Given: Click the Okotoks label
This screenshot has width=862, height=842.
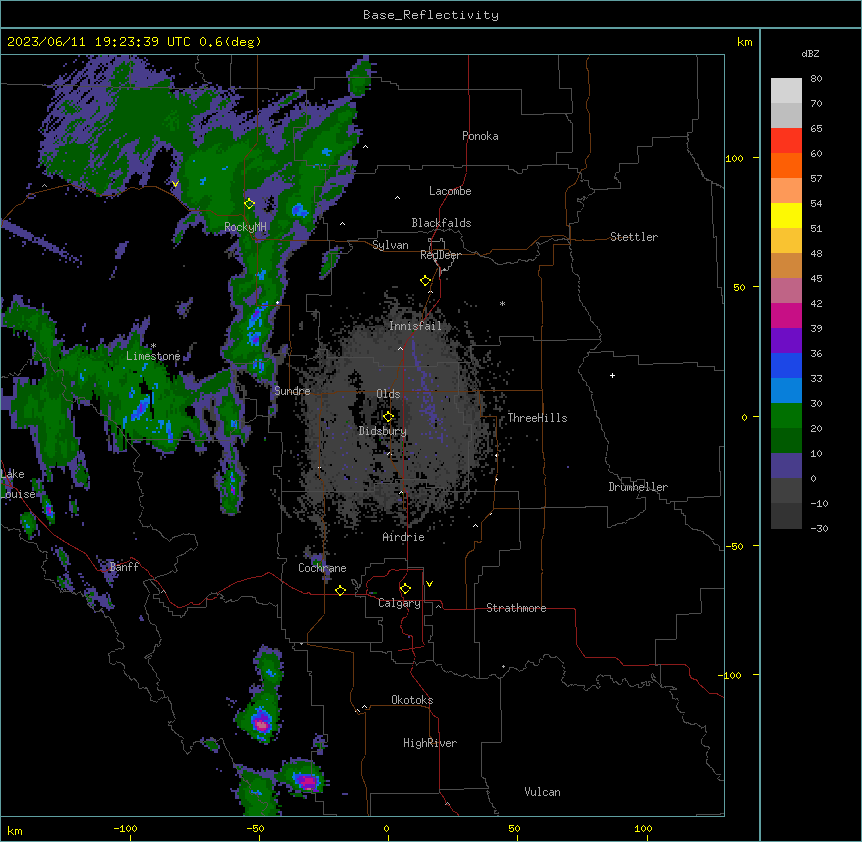Looking at the screenshot, I should (x=412, y=700).
